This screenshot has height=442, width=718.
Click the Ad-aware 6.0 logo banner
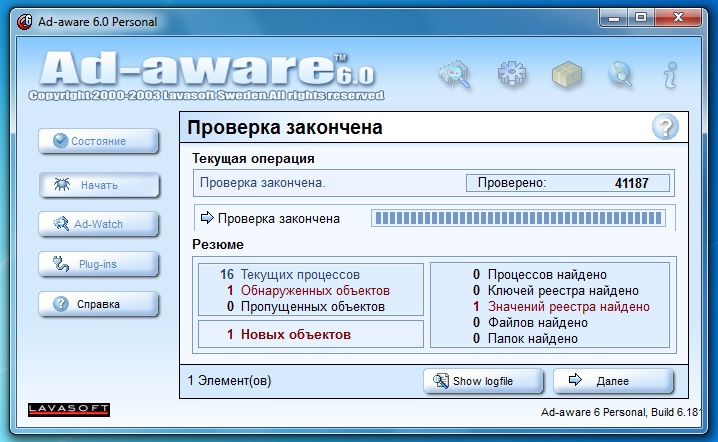pos(206,75)
